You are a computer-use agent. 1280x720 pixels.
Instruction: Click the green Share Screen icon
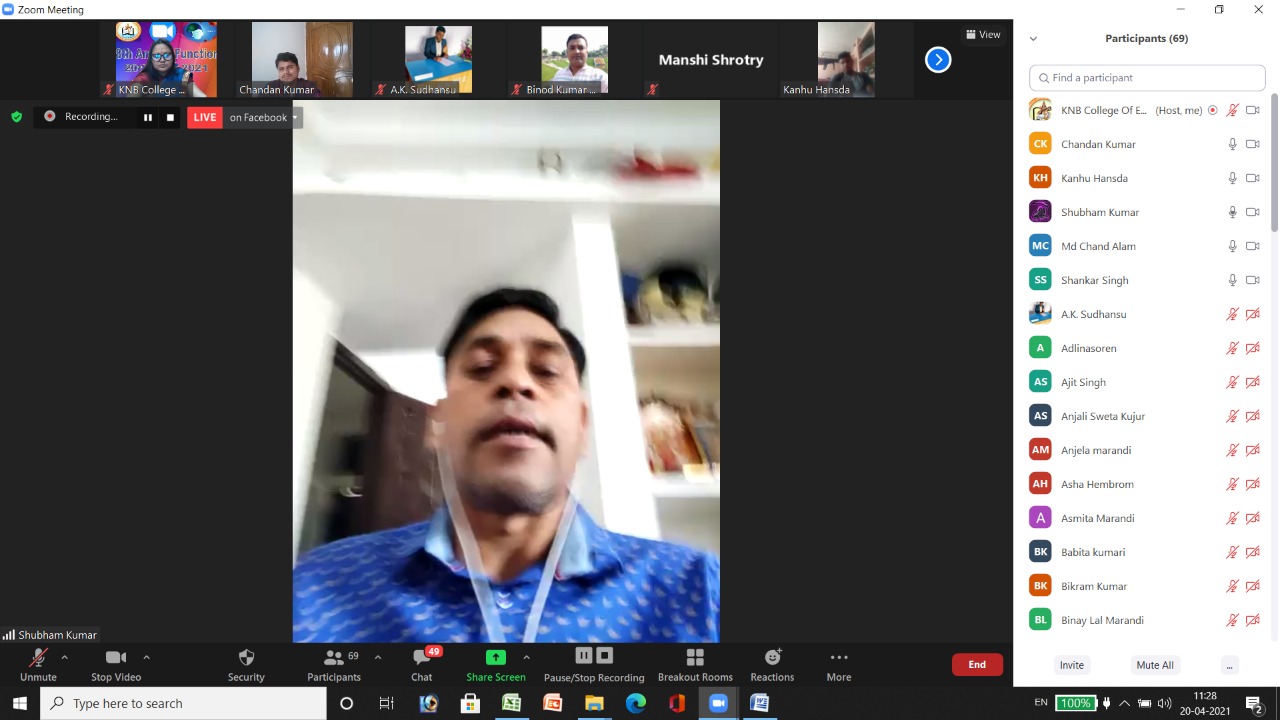click(495, 657)
